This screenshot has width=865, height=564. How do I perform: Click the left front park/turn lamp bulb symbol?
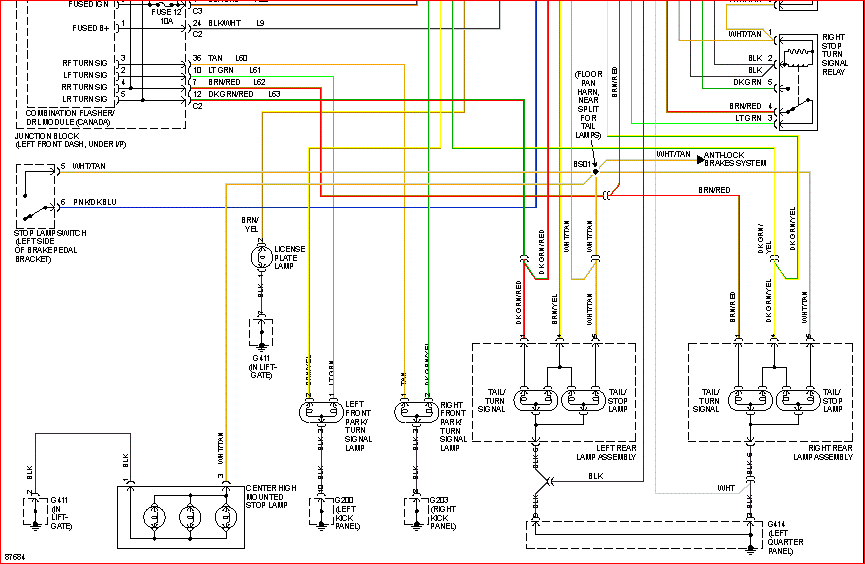tap(321, 412)
